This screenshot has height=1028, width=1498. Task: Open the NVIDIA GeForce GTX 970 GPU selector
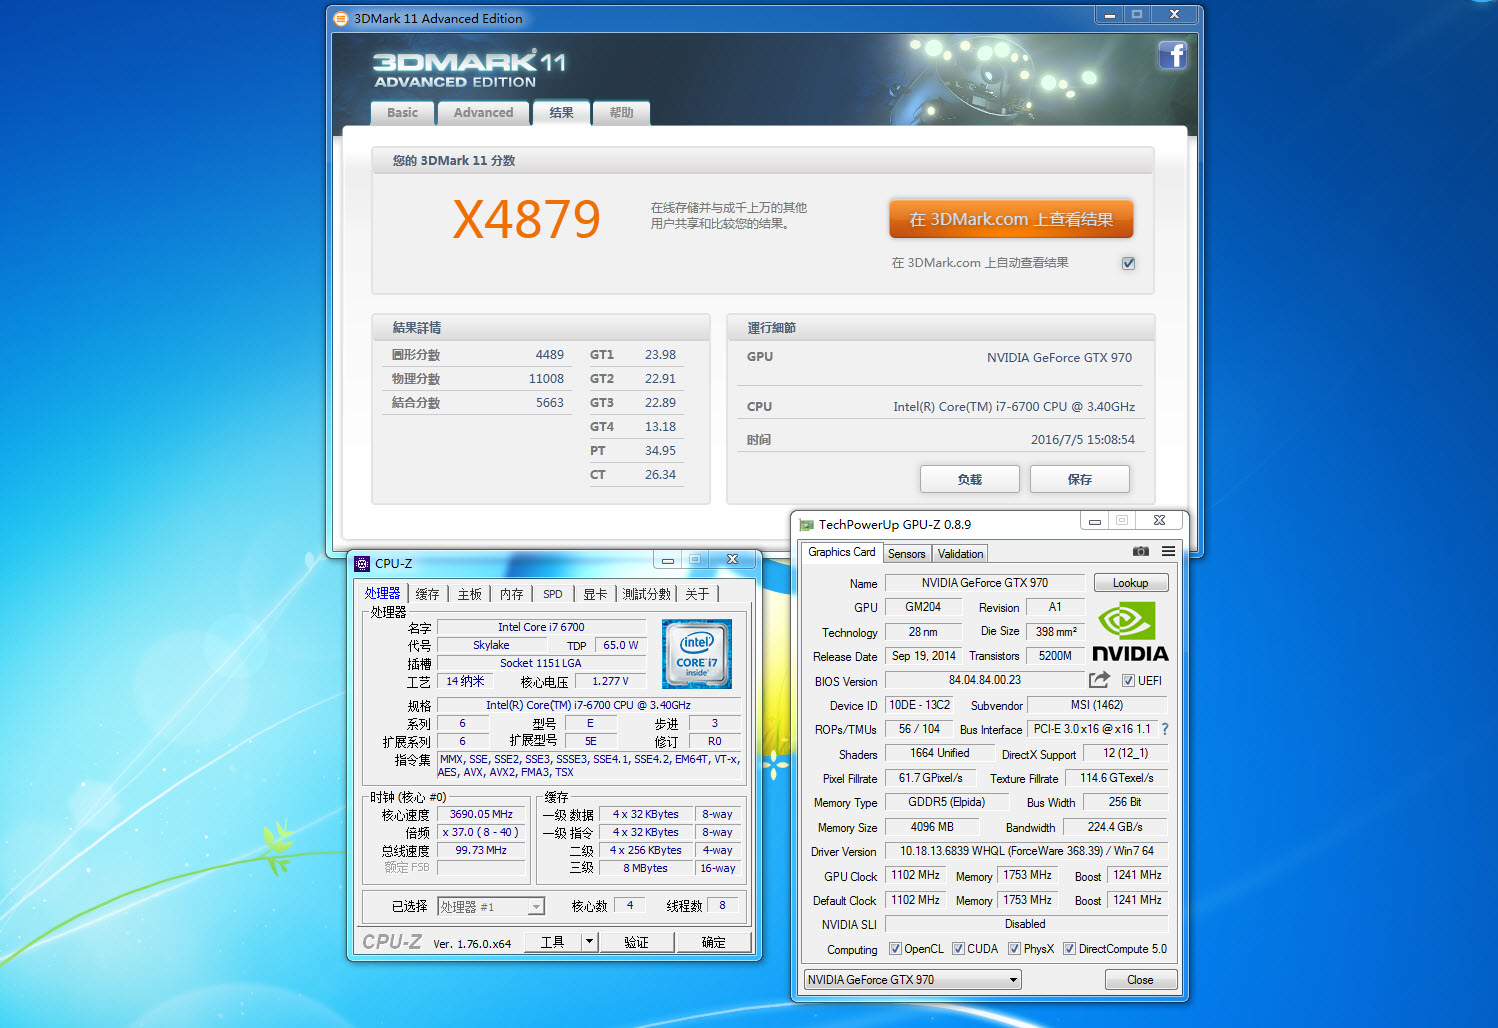(x=913, y=980)
